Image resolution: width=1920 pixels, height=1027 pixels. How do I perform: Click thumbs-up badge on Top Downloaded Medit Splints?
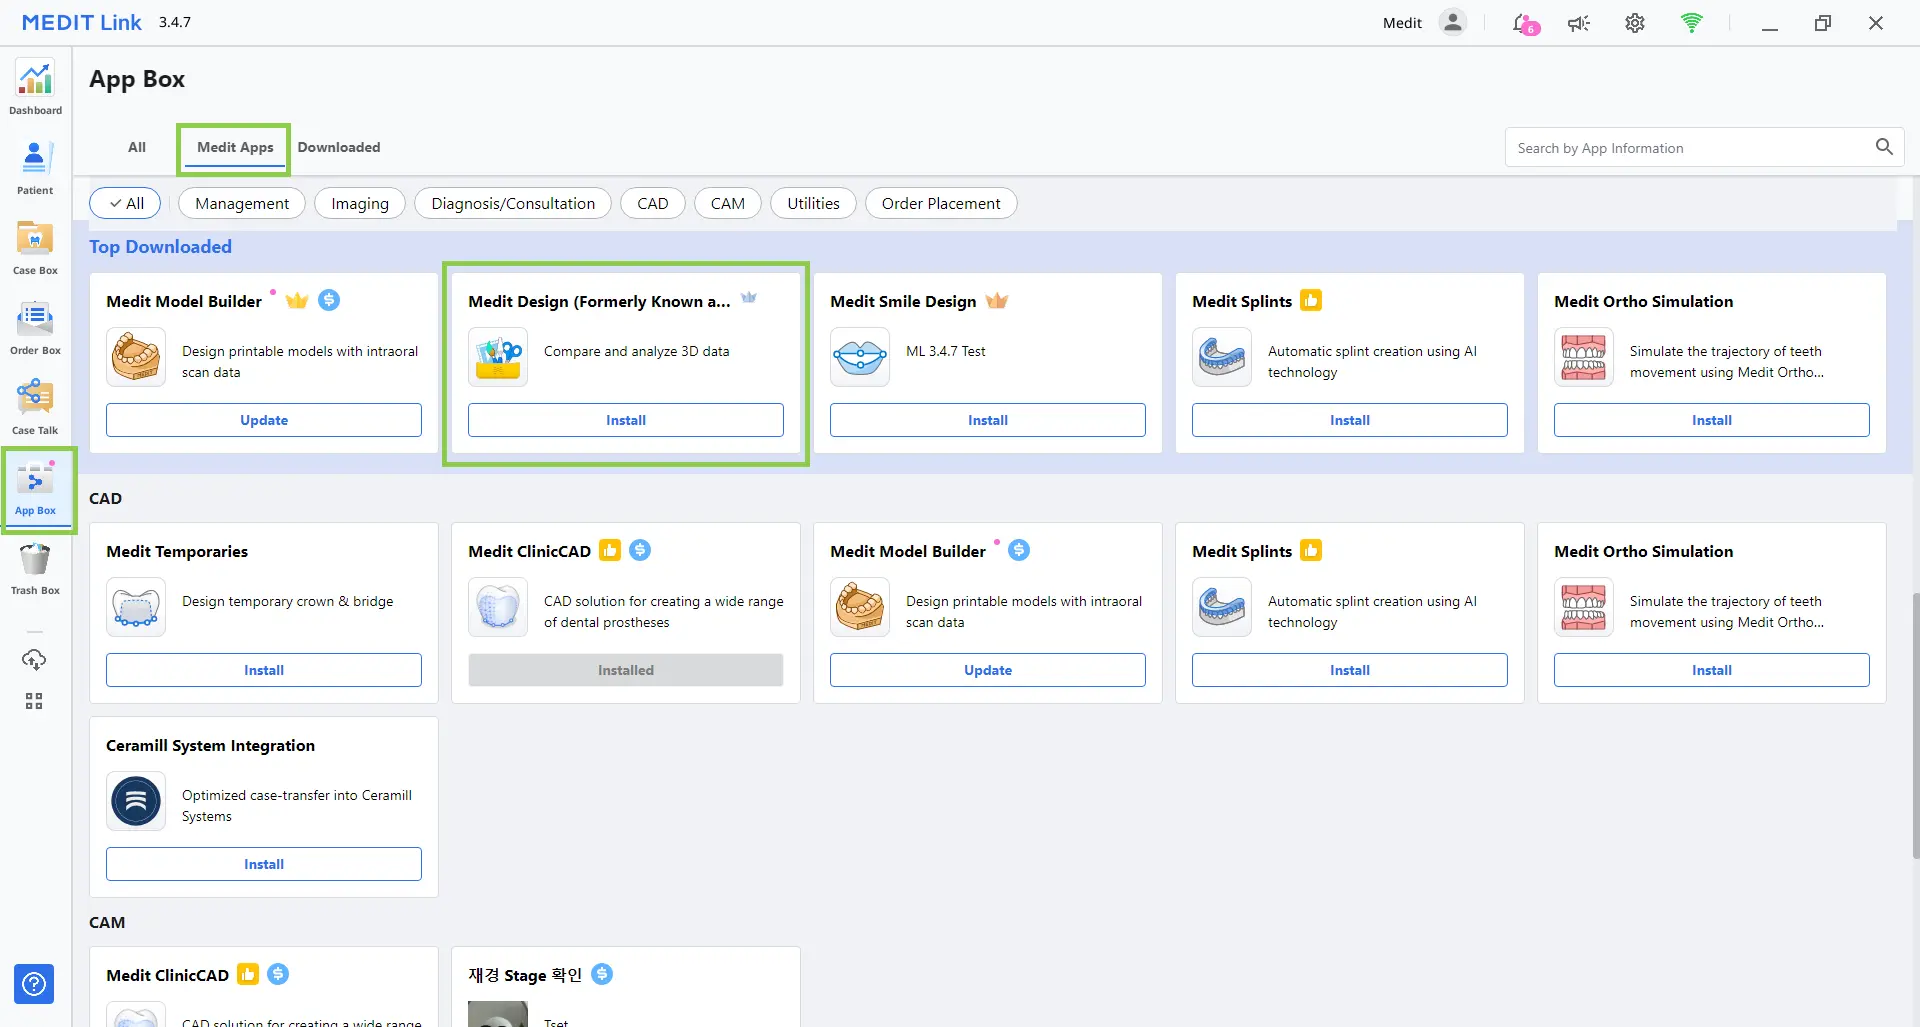pyautogui.click(x=1311, y=300)
